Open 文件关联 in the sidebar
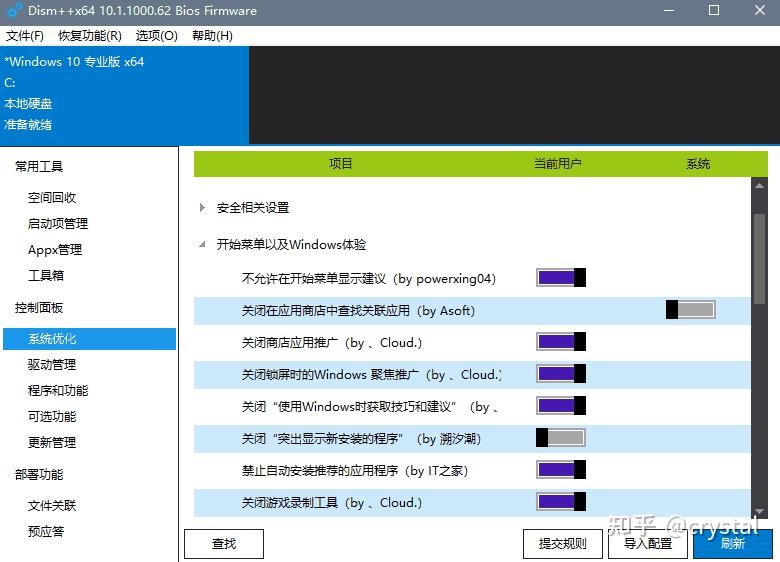 [52, 506]
